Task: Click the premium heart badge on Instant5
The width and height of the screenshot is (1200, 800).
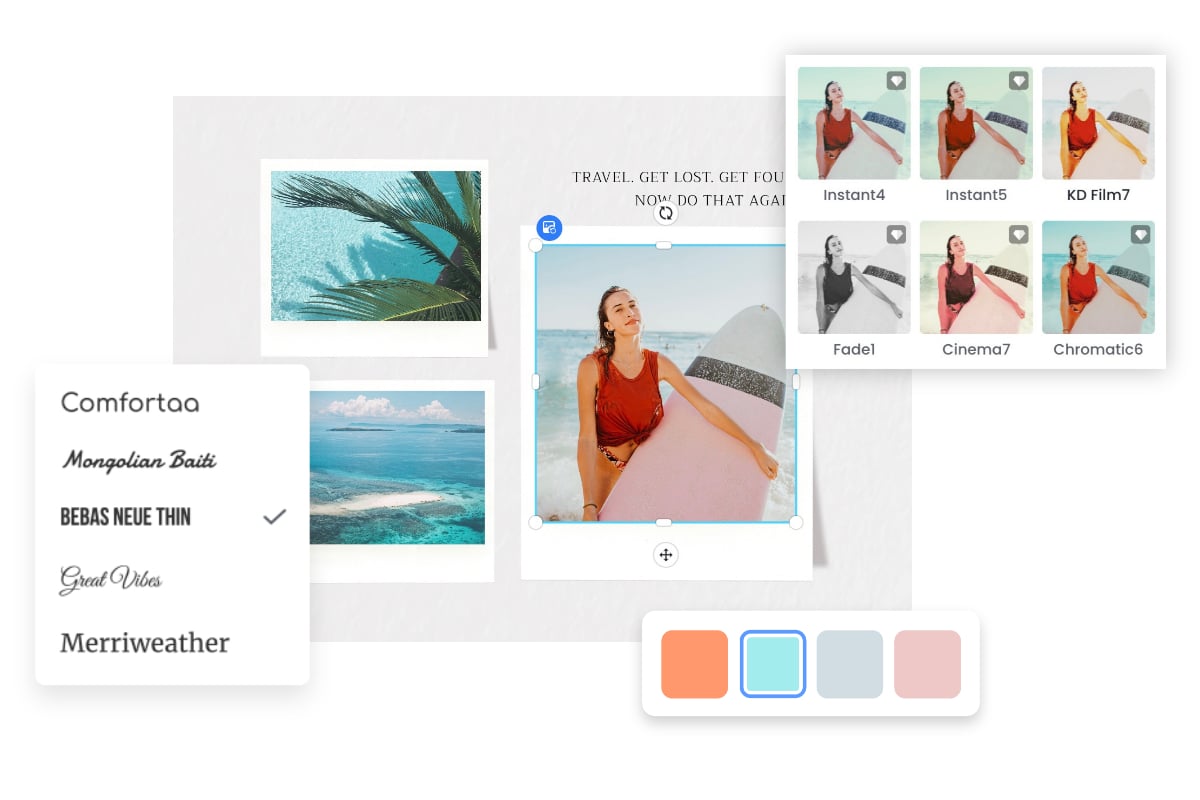Action: 1018,81
